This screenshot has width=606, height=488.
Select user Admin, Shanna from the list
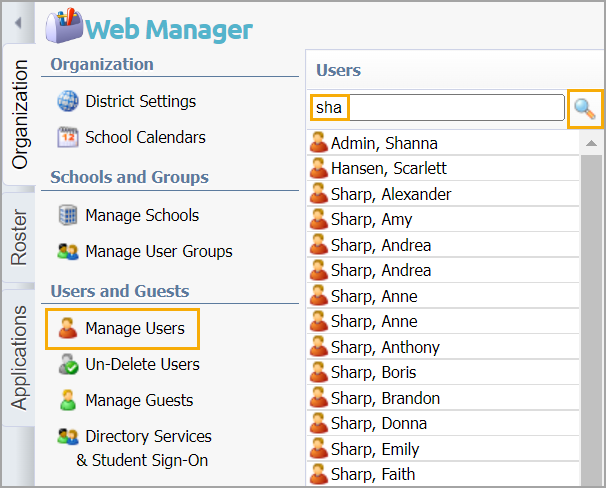click(443, 143)
